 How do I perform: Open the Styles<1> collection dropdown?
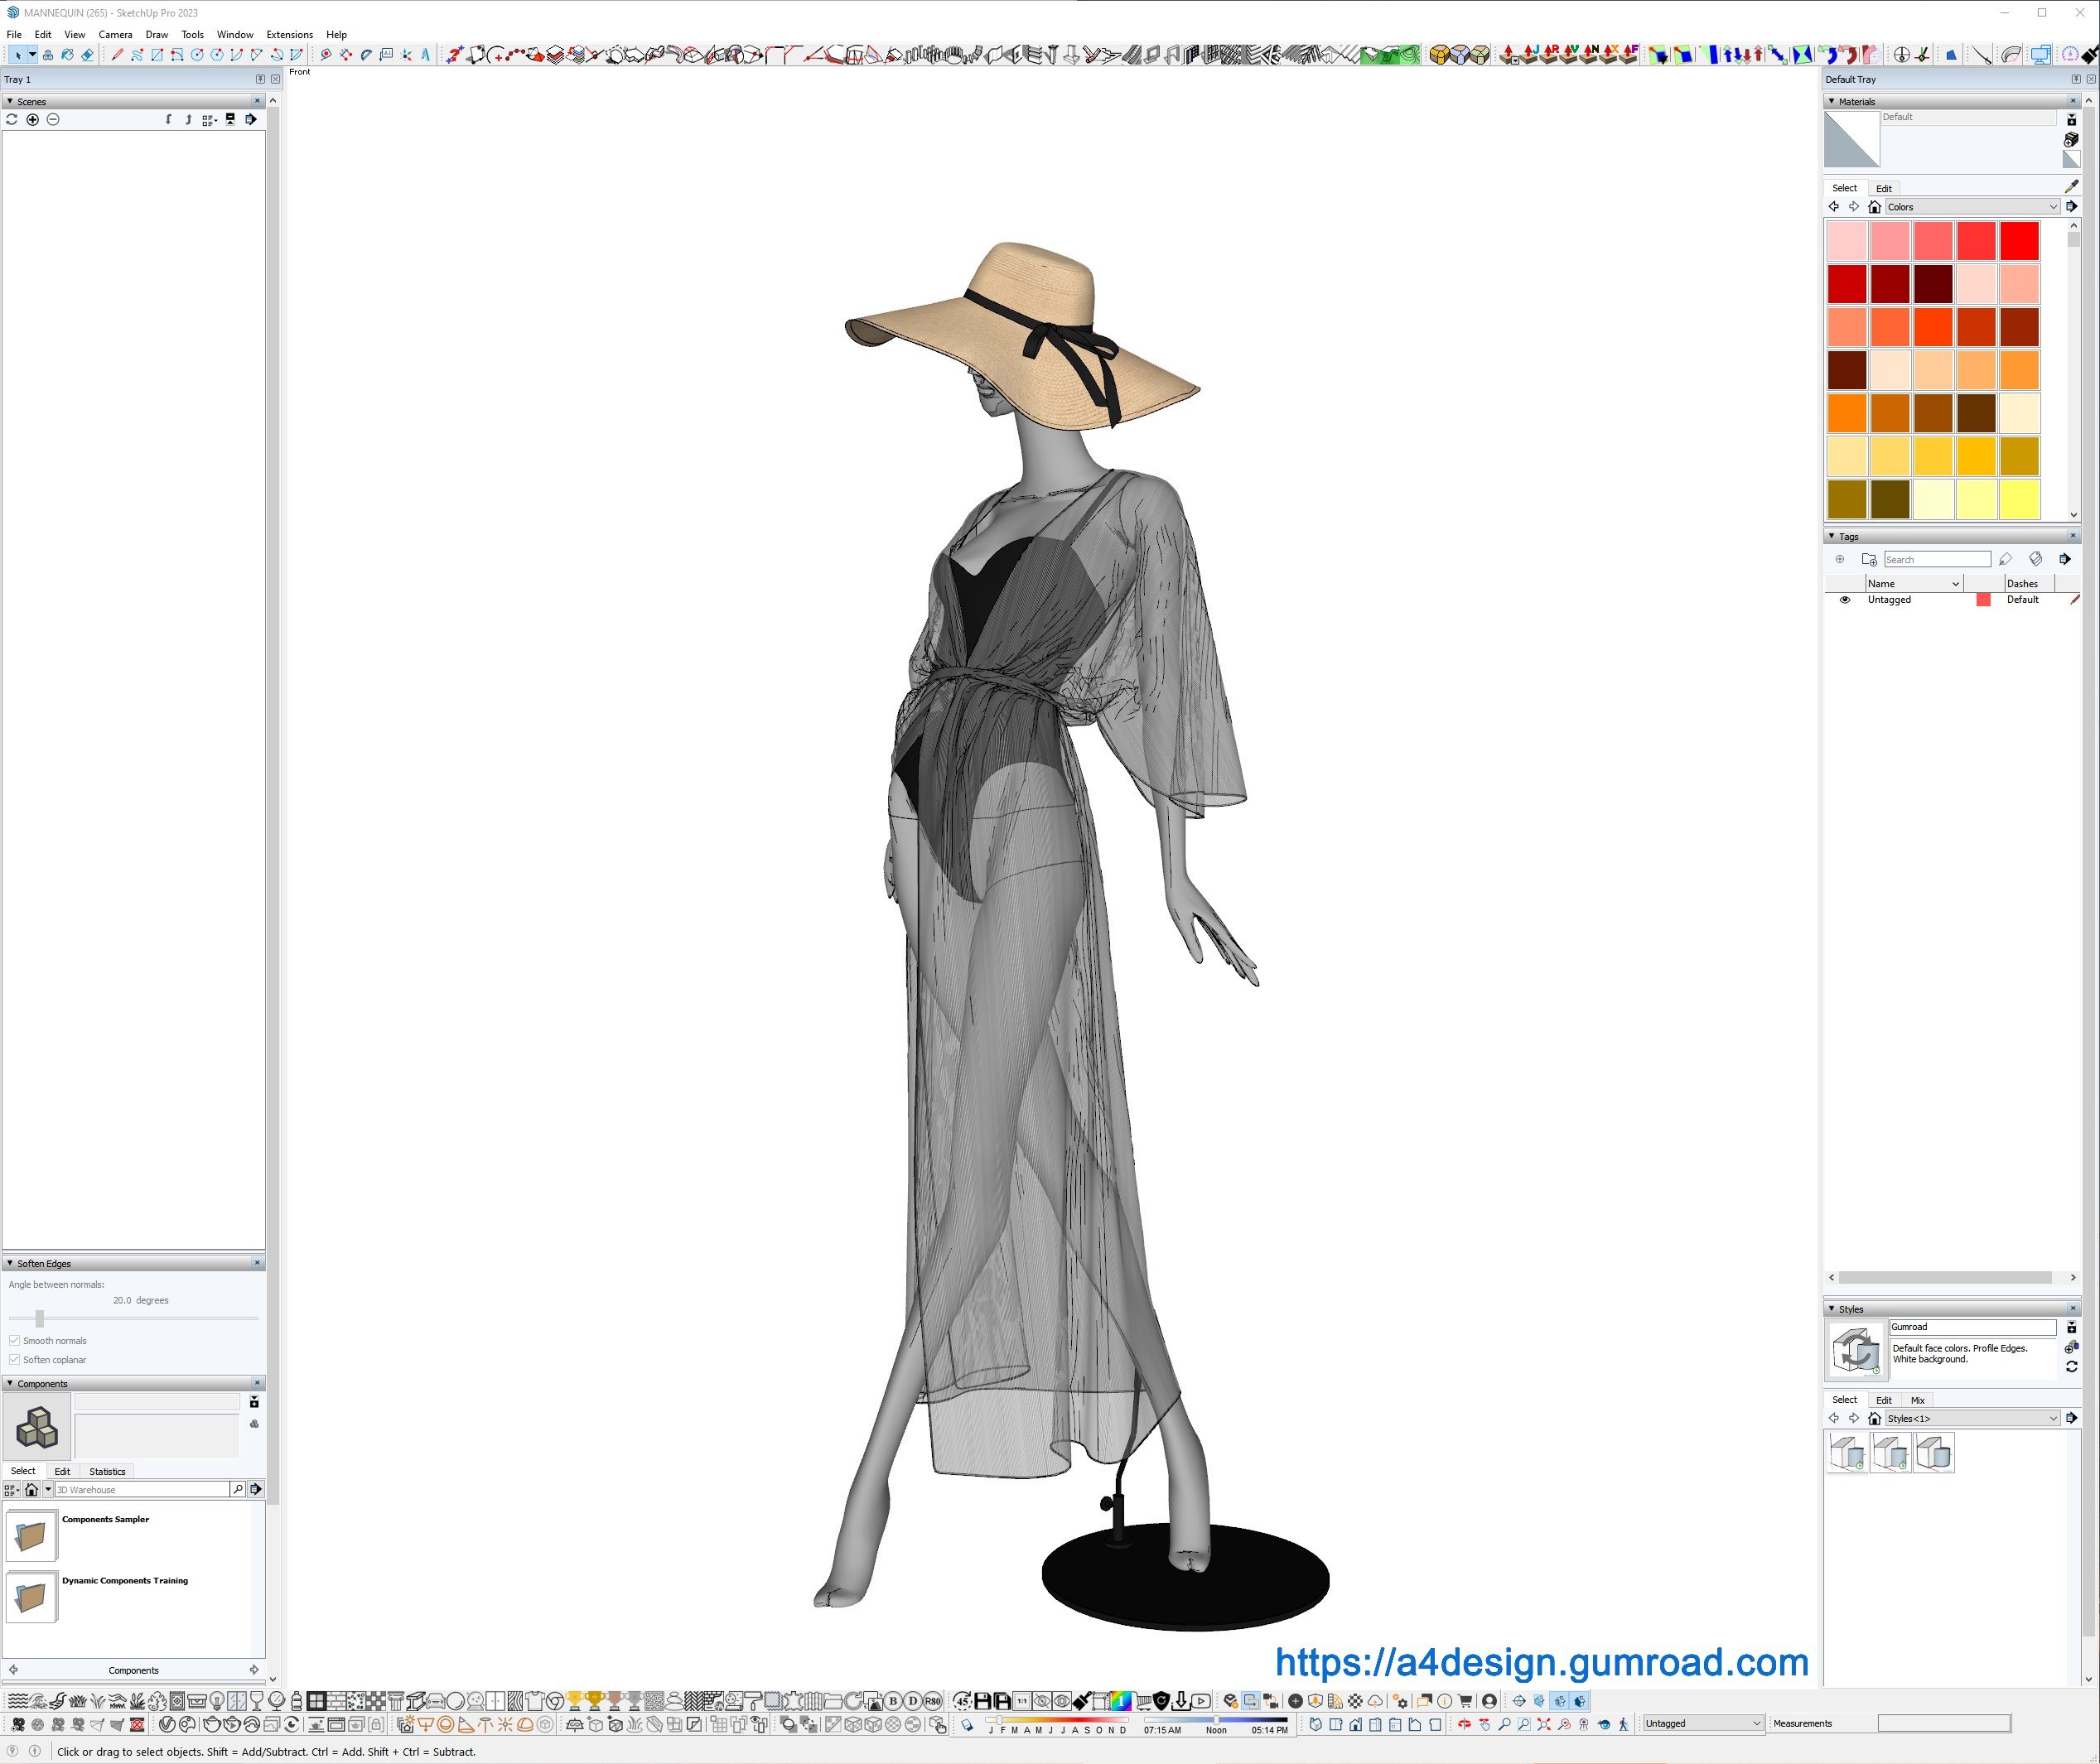pos(2053,1419)
